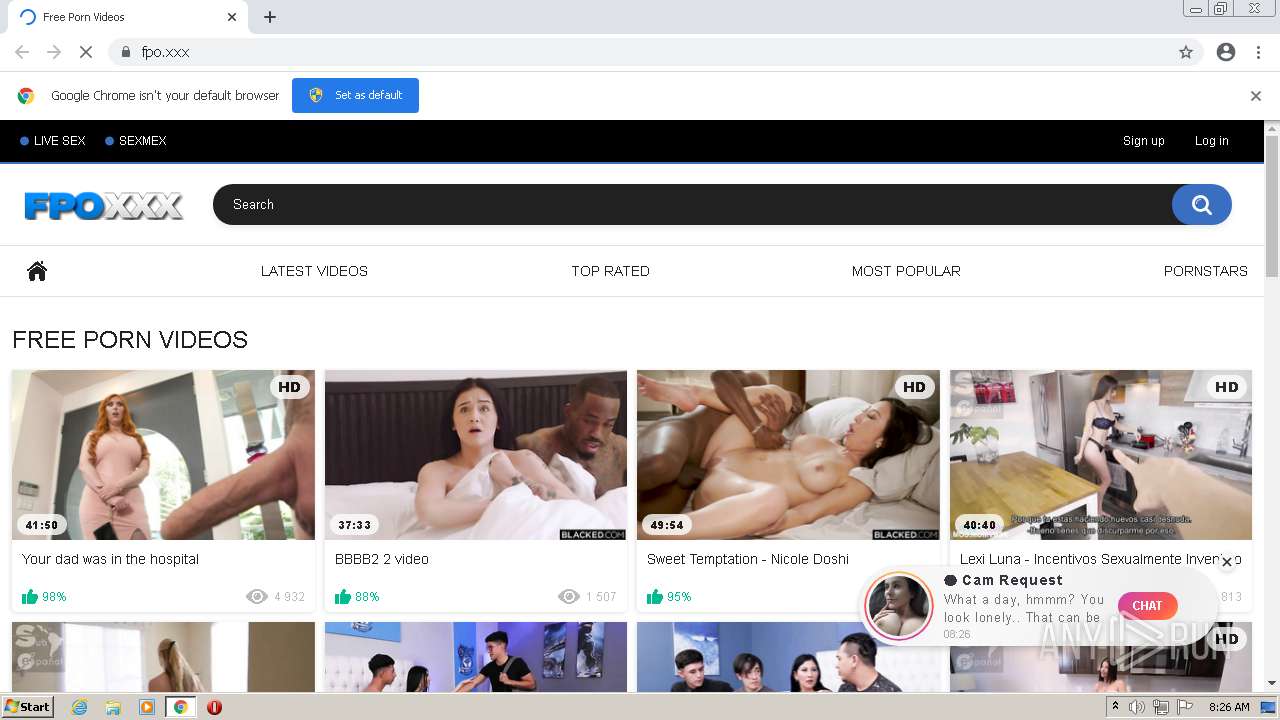The image size is (1280, 720).
Task: Open the Windows Start menu
Action: tap(27, 706)
